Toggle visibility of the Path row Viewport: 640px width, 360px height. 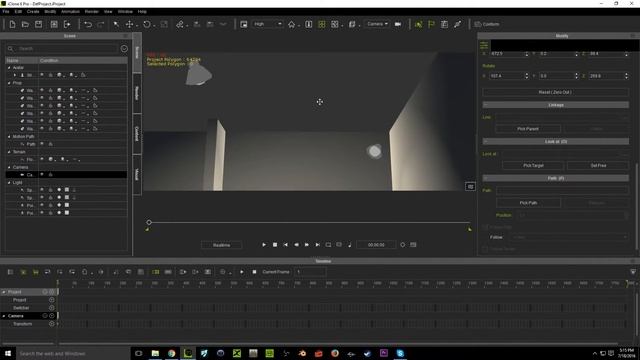coord(42,144)
